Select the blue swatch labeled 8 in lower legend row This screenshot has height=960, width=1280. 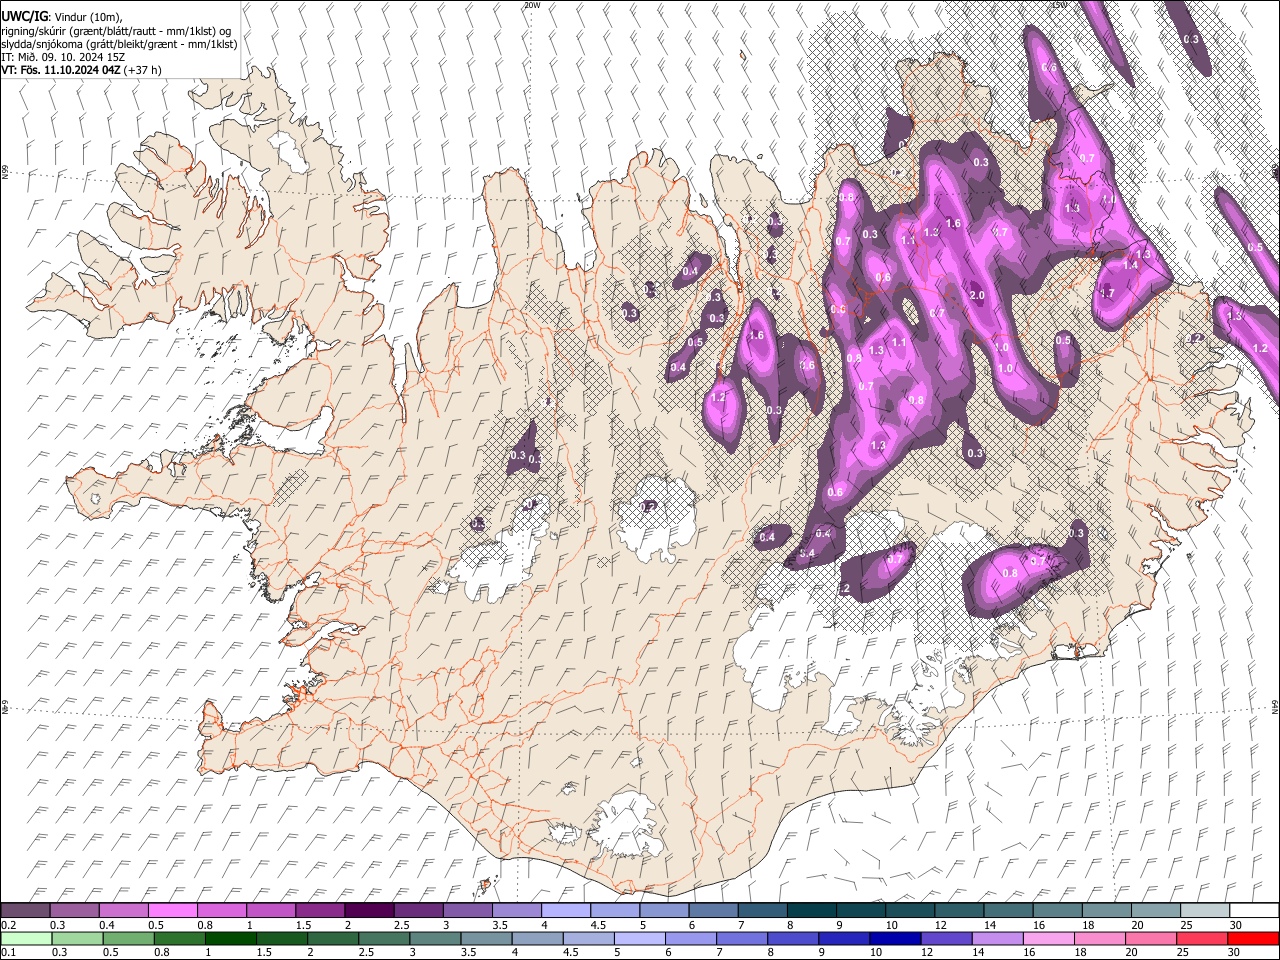pos(793,938)
